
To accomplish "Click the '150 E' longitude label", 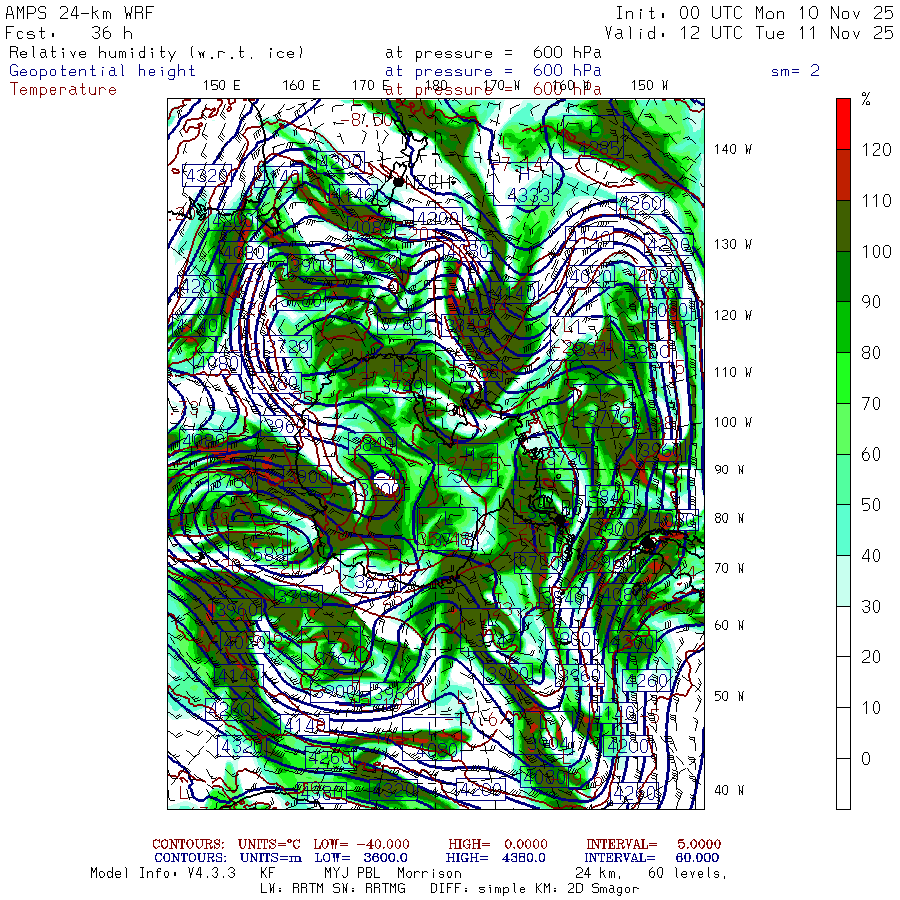I will 222,86.
